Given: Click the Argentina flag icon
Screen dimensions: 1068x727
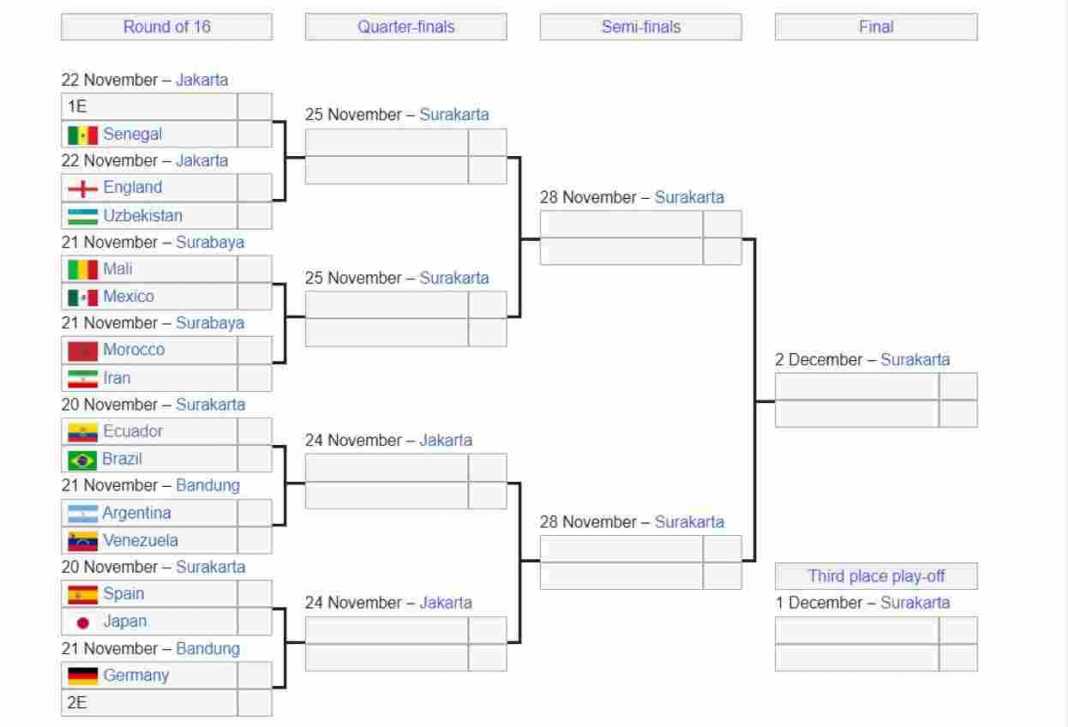Looking at the screenshot, I should pyautogui.click(x=82, y=514).
